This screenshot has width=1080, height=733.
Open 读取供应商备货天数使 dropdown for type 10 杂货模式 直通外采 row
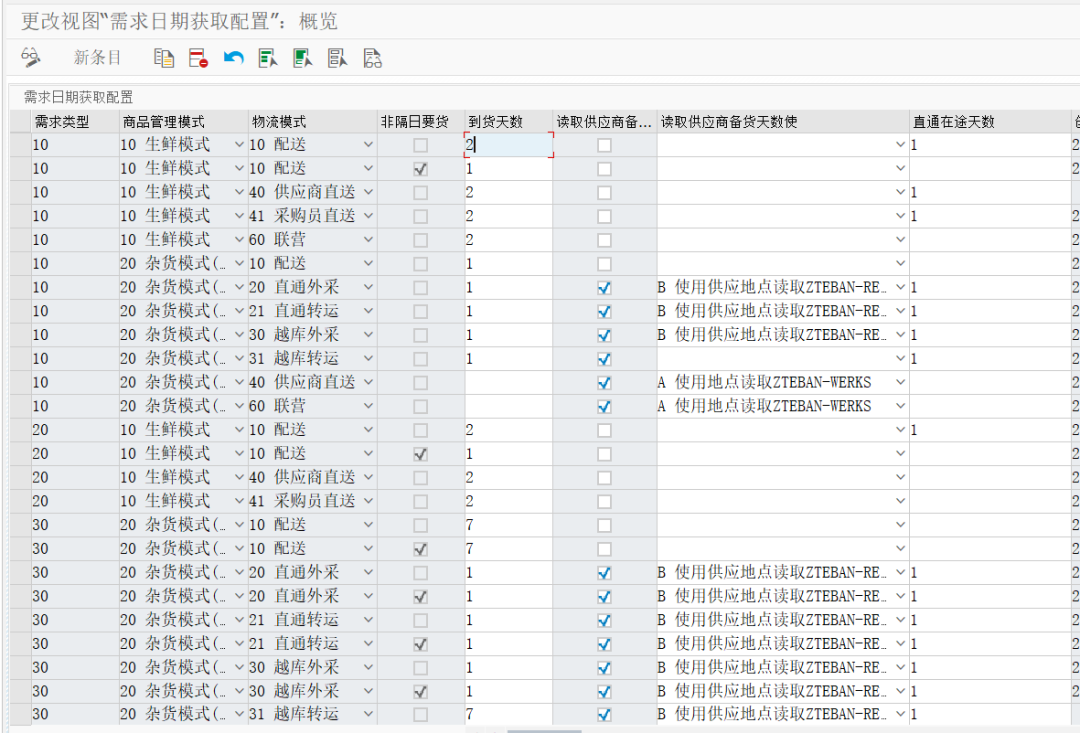point(900,287)
